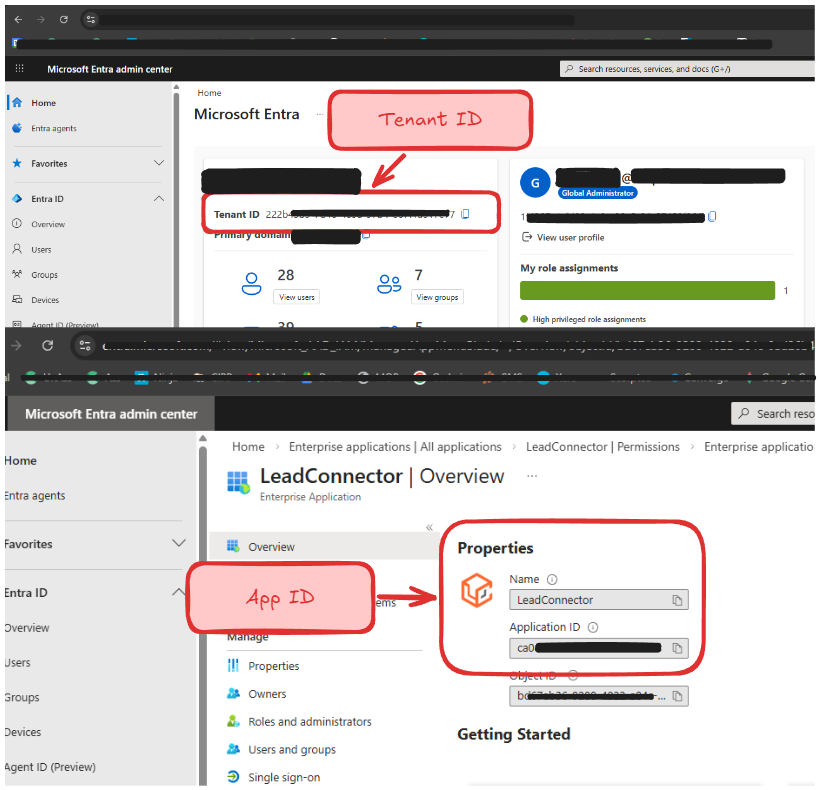The height and width of the screenshot is (790, 819).
Task: Collapse the Favorites section in upper sidebar
Action: 159,163
